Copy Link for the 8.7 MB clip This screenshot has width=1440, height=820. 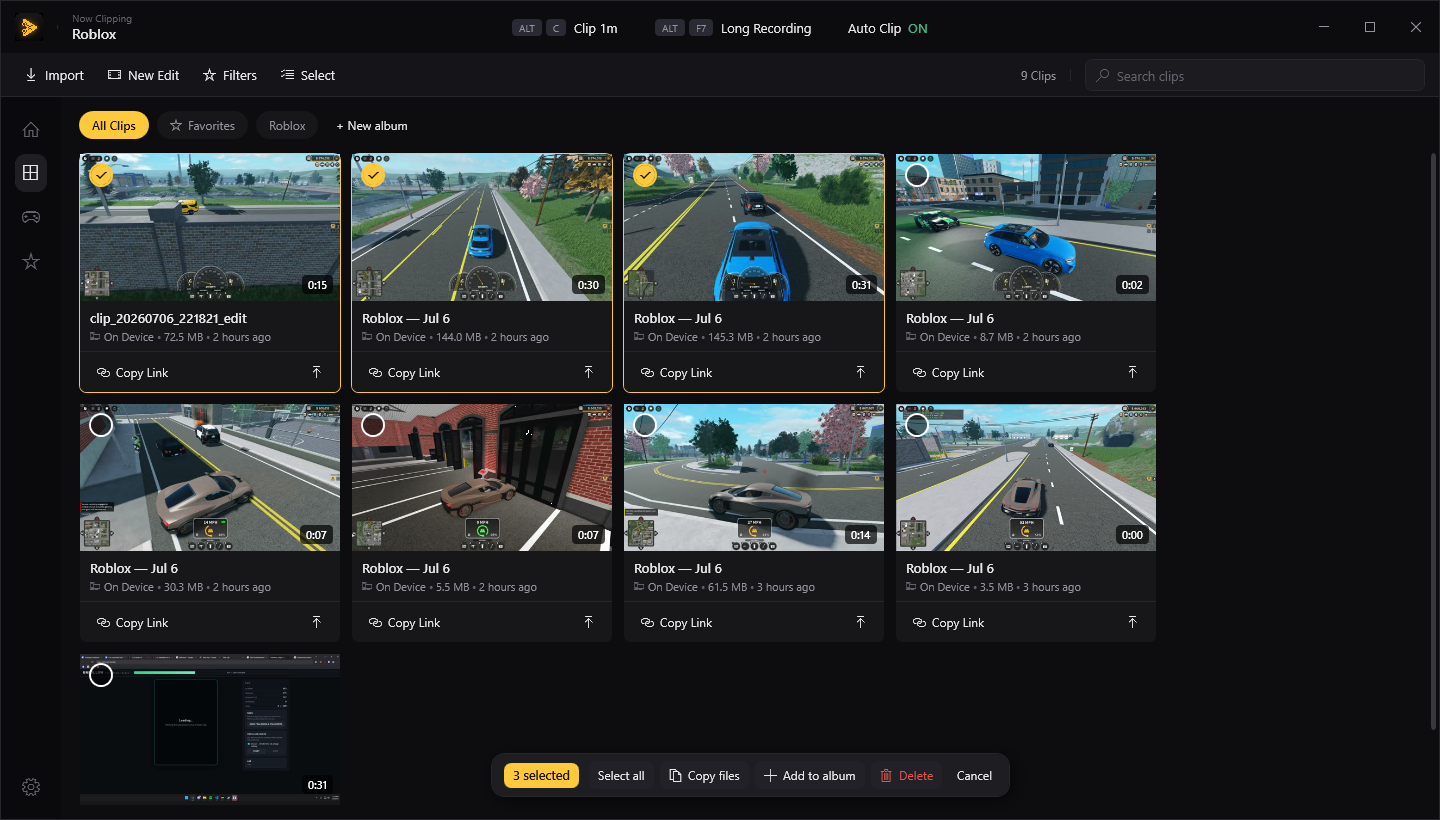(x=948, y=372)
